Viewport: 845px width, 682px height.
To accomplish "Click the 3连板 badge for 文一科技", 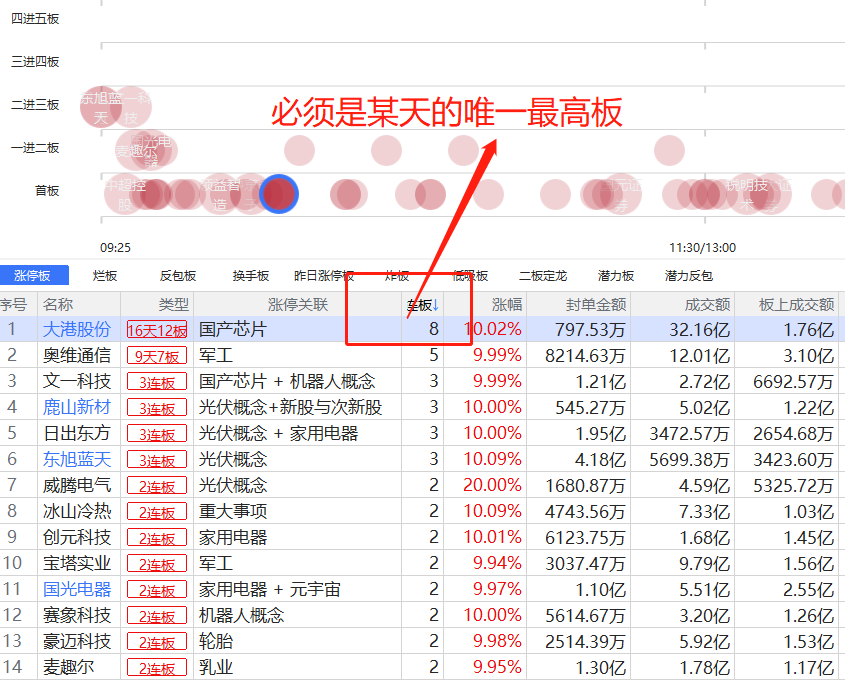I will point(157,381).
